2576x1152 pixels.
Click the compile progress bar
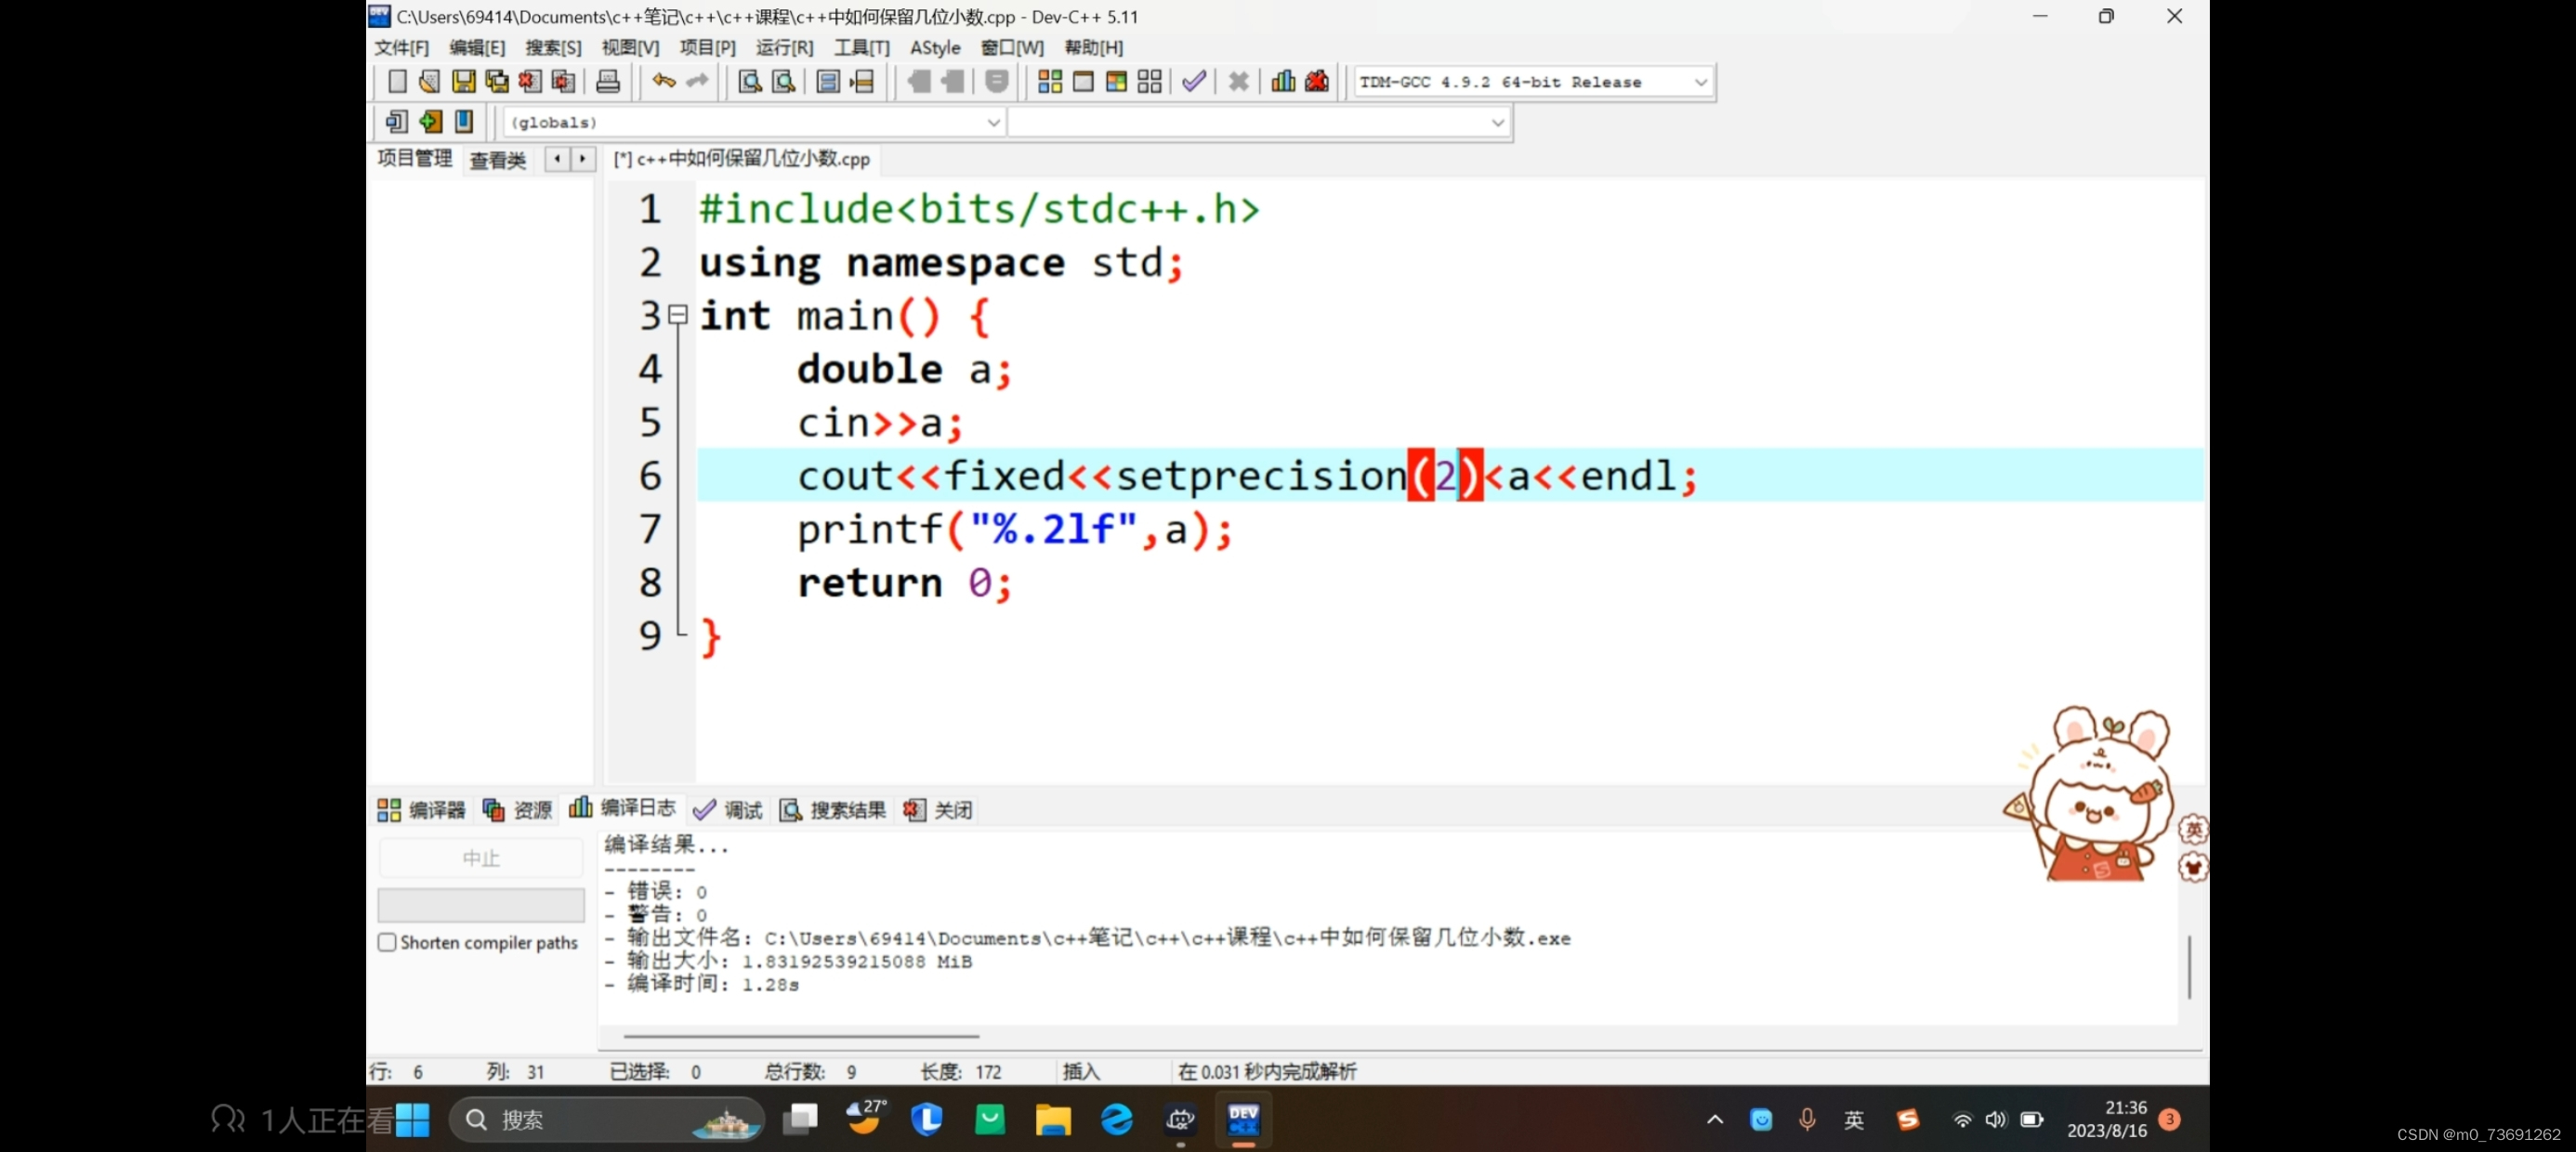click(x=481, y=905)
